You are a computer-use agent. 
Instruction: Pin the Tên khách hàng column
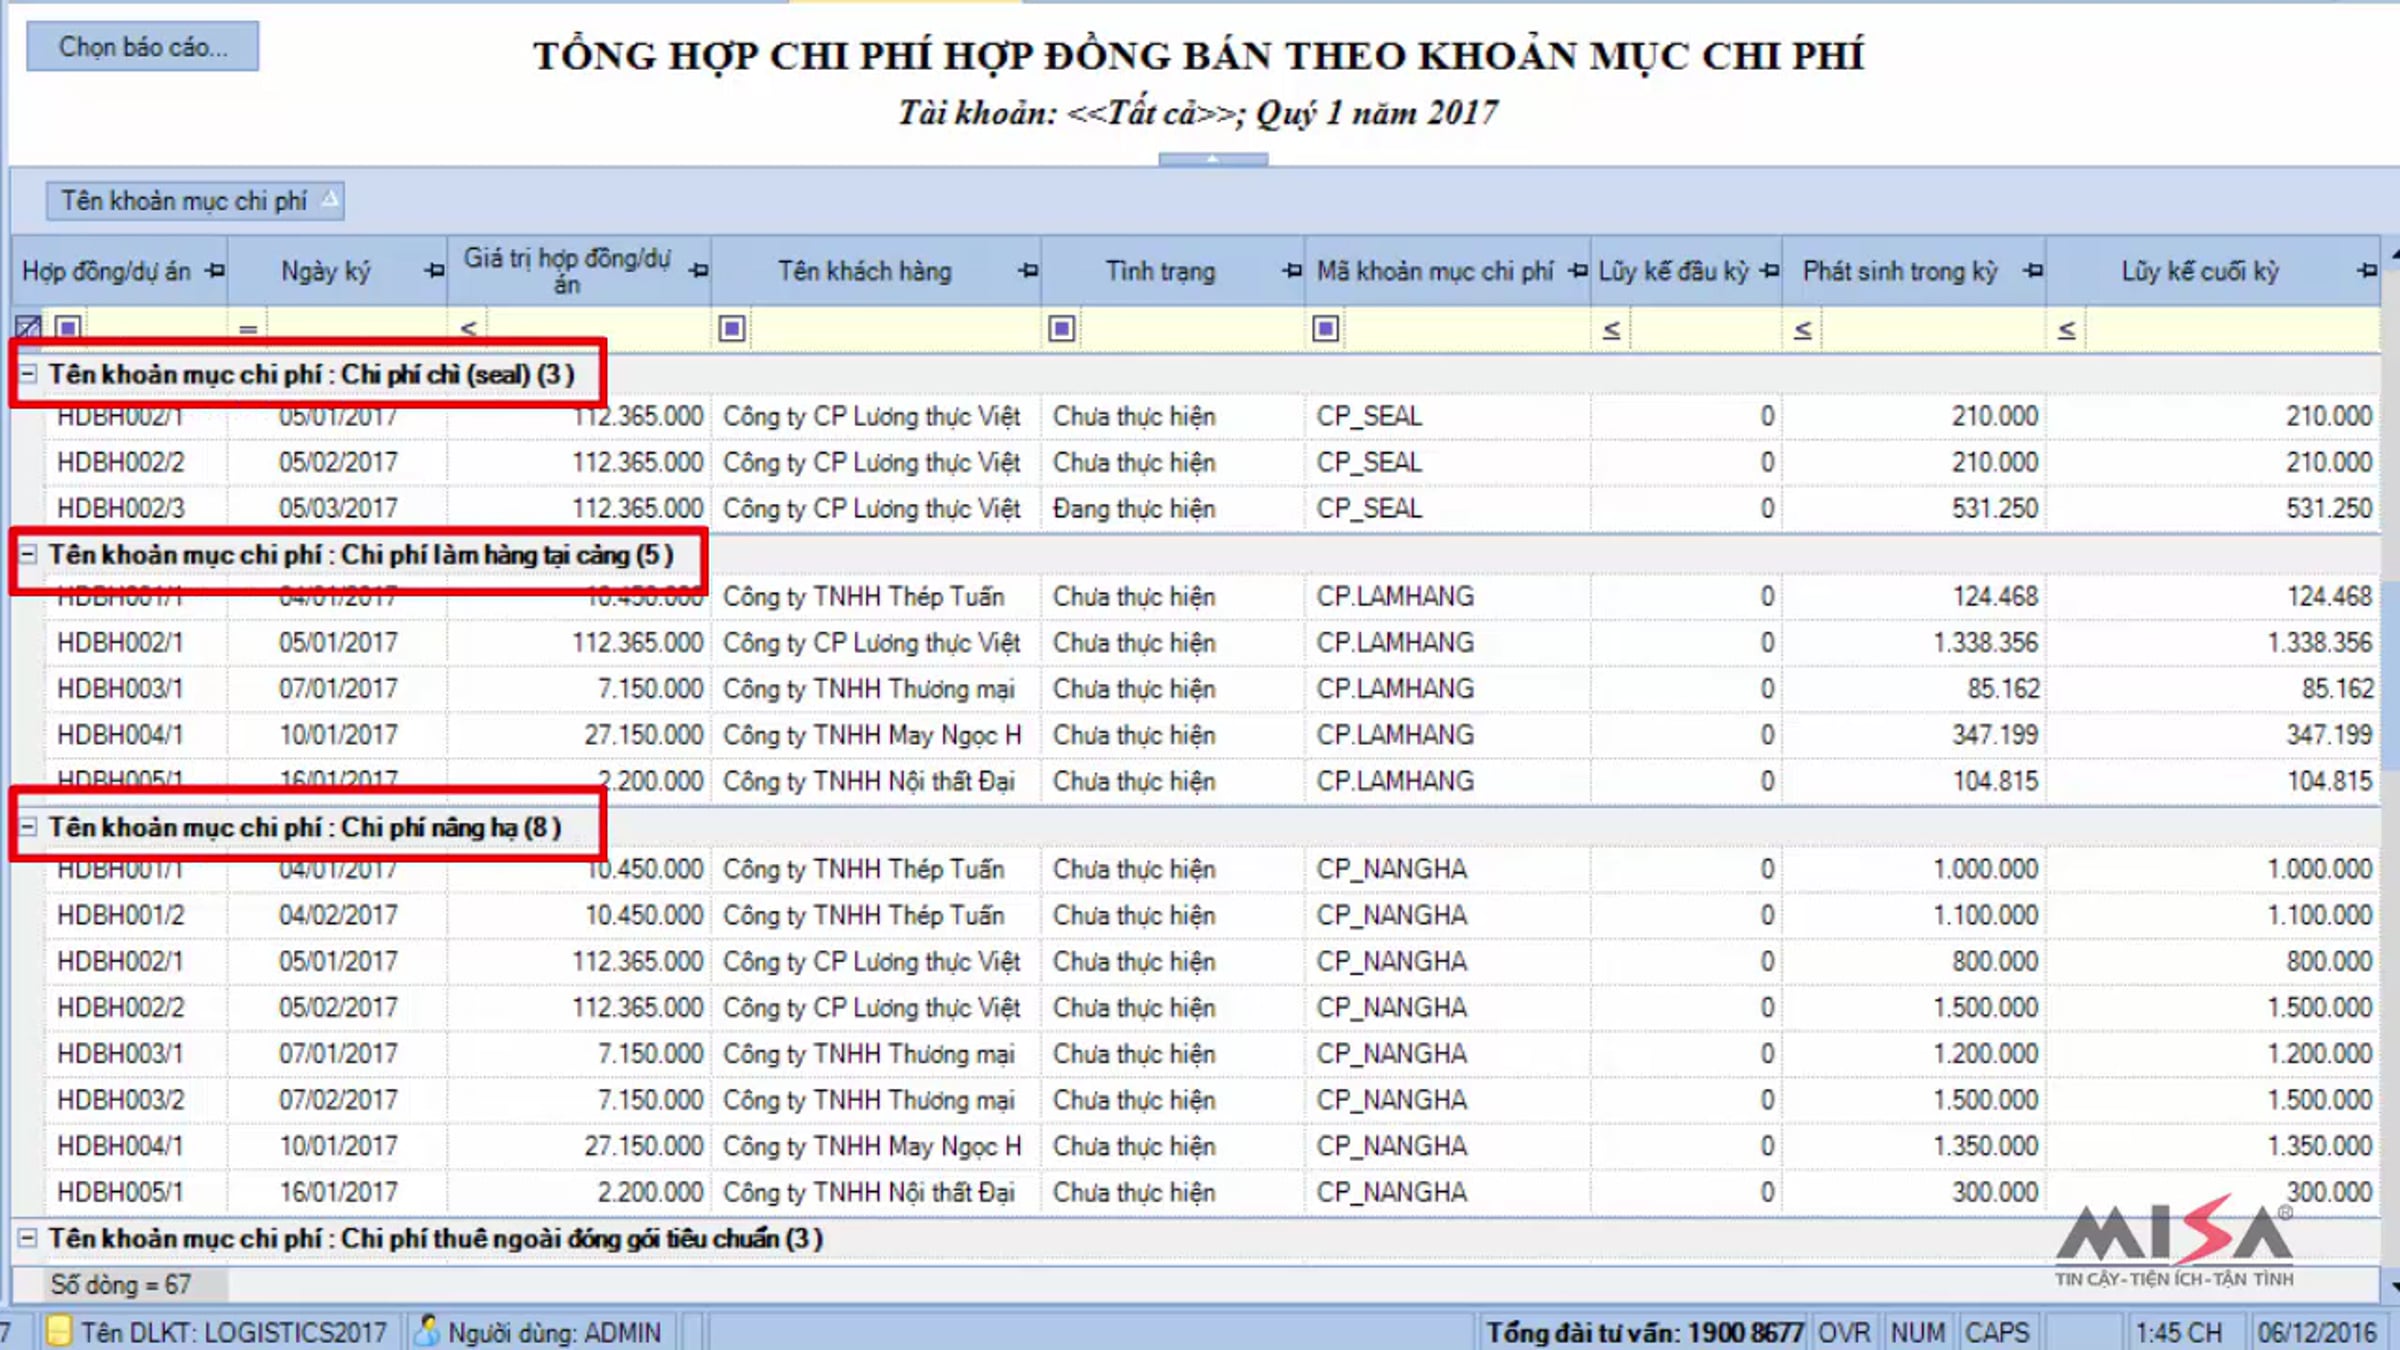pos(1028,271)
